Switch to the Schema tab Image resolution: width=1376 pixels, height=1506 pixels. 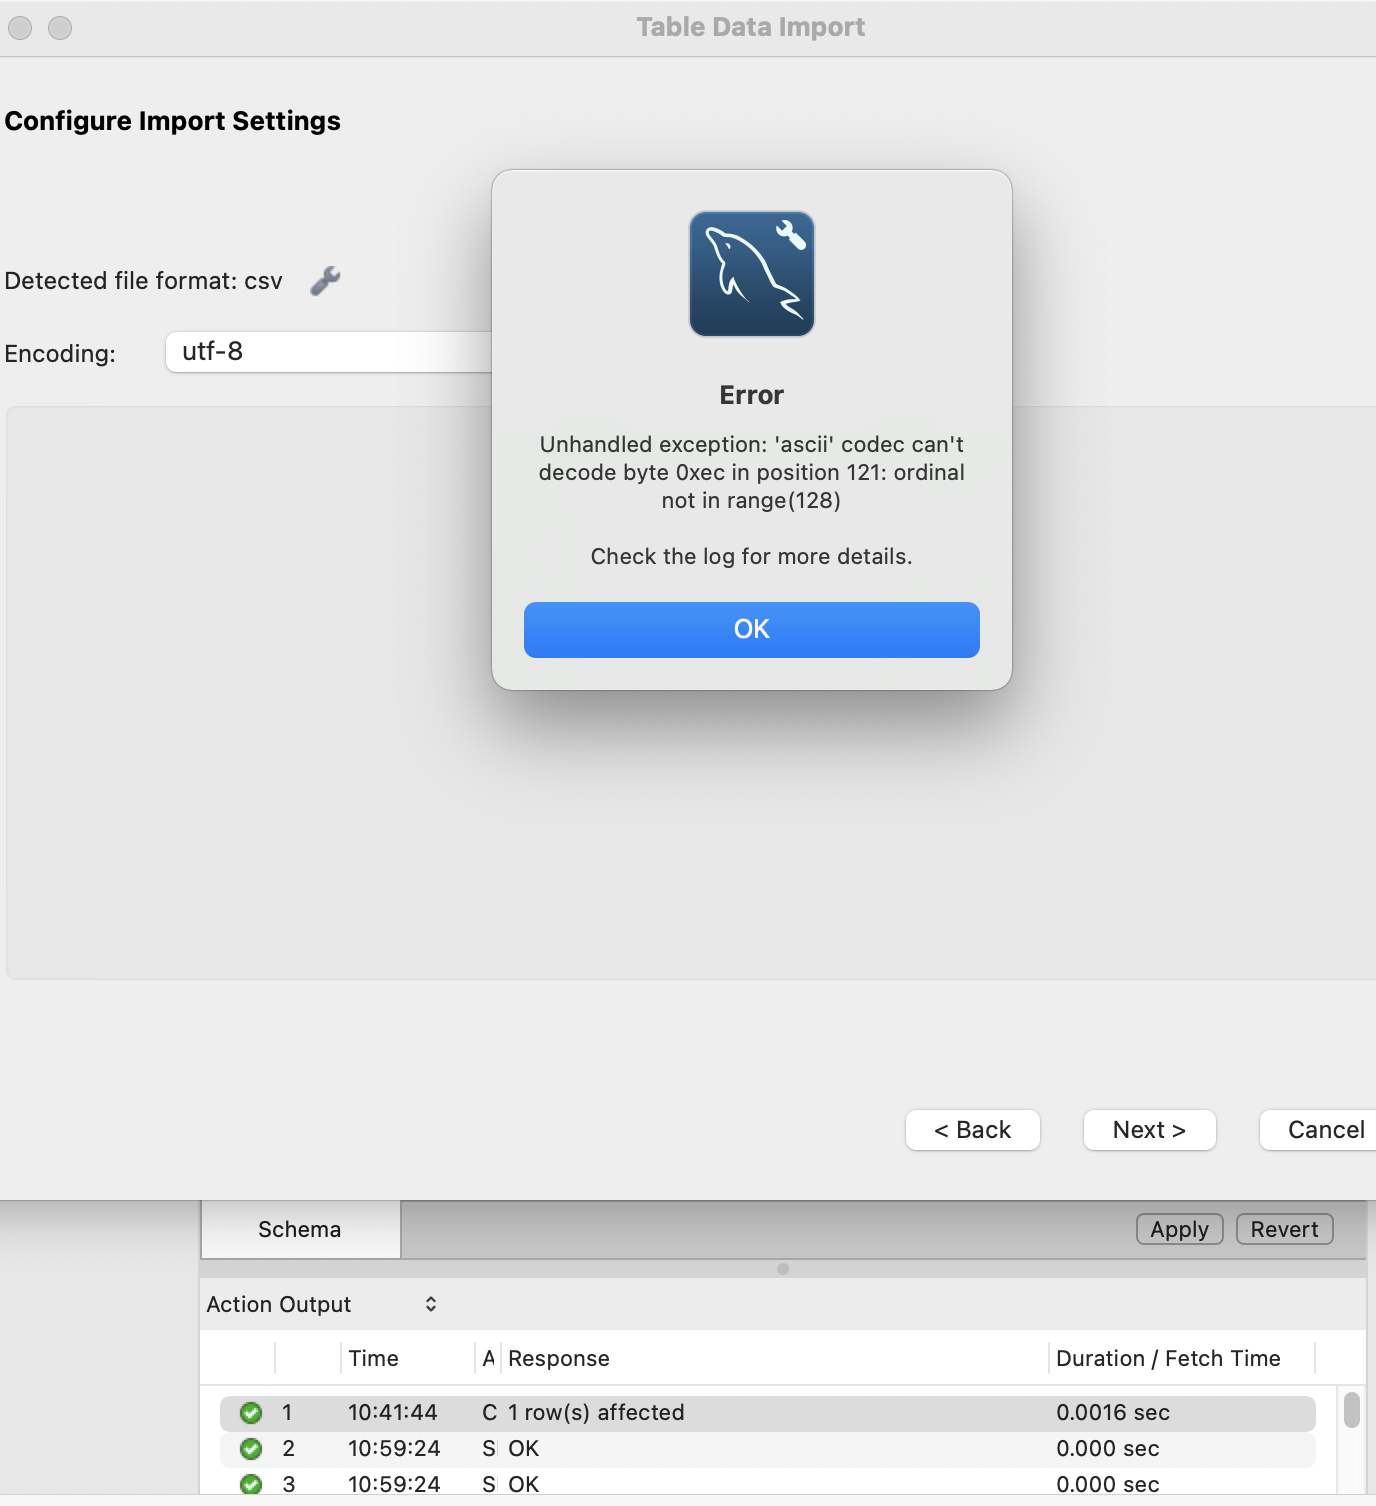(300, 1229)
